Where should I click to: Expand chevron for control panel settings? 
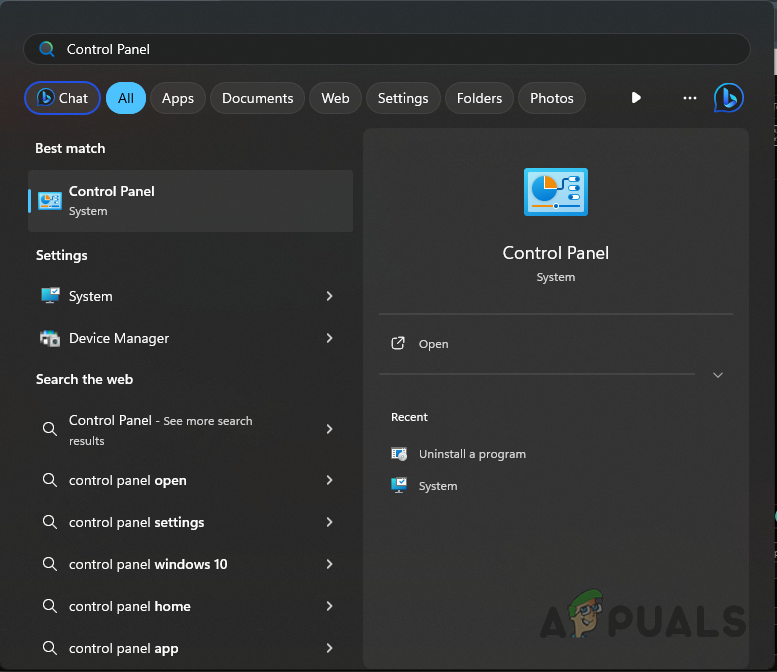tap(330, 522)
